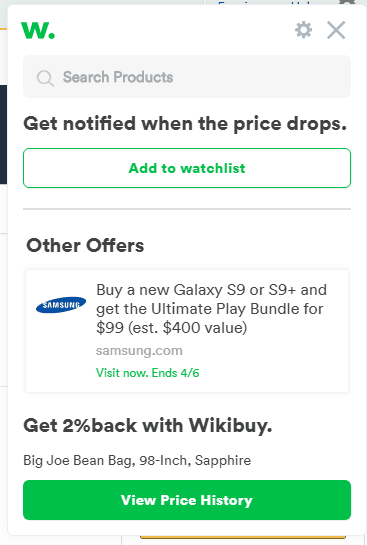This screenshot has height=545, width=367.
Task: Click the magnifying glass search icon
Action: coord(45,78)
